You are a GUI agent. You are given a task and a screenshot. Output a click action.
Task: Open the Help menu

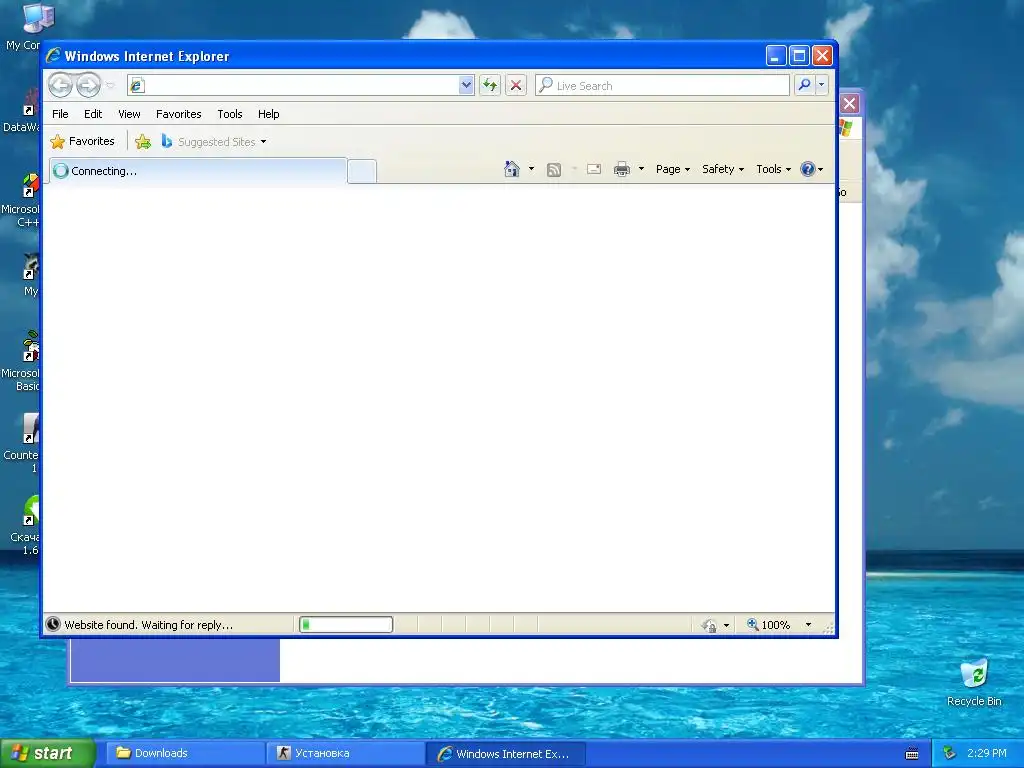268,114
